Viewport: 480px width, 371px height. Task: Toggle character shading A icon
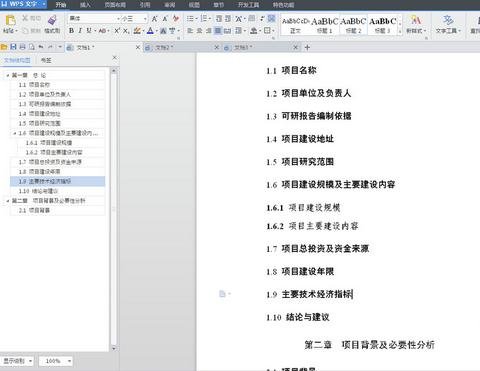pyautogui.click(x=163, y=31)
